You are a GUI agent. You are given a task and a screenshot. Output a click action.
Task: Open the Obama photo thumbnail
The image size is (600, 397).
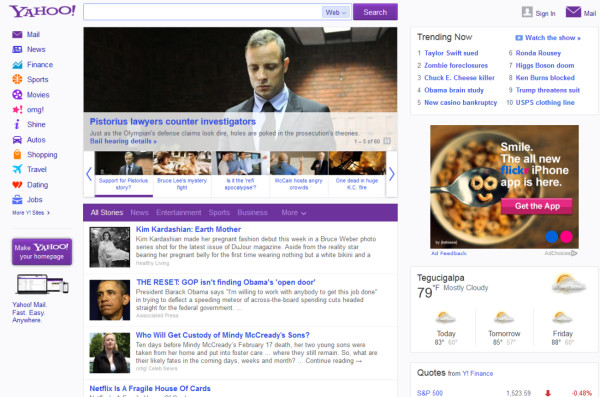click(110, 300)
